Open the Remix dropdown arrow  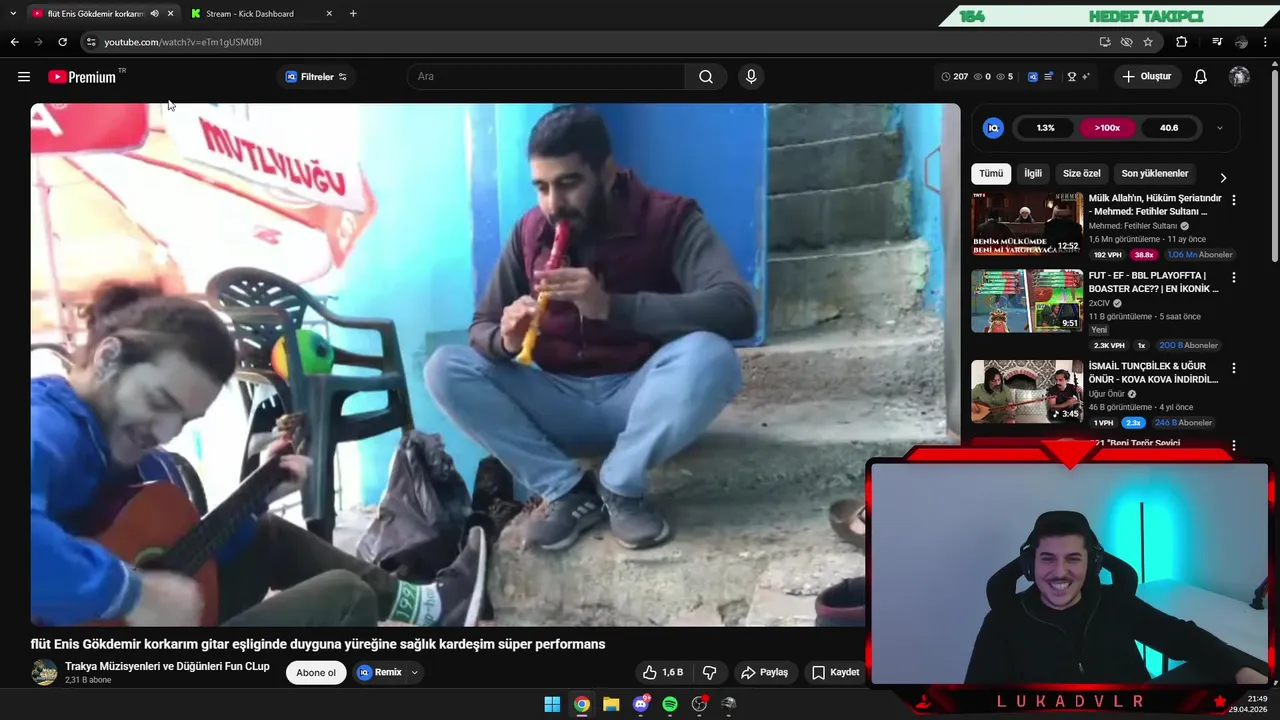point(414,673)
